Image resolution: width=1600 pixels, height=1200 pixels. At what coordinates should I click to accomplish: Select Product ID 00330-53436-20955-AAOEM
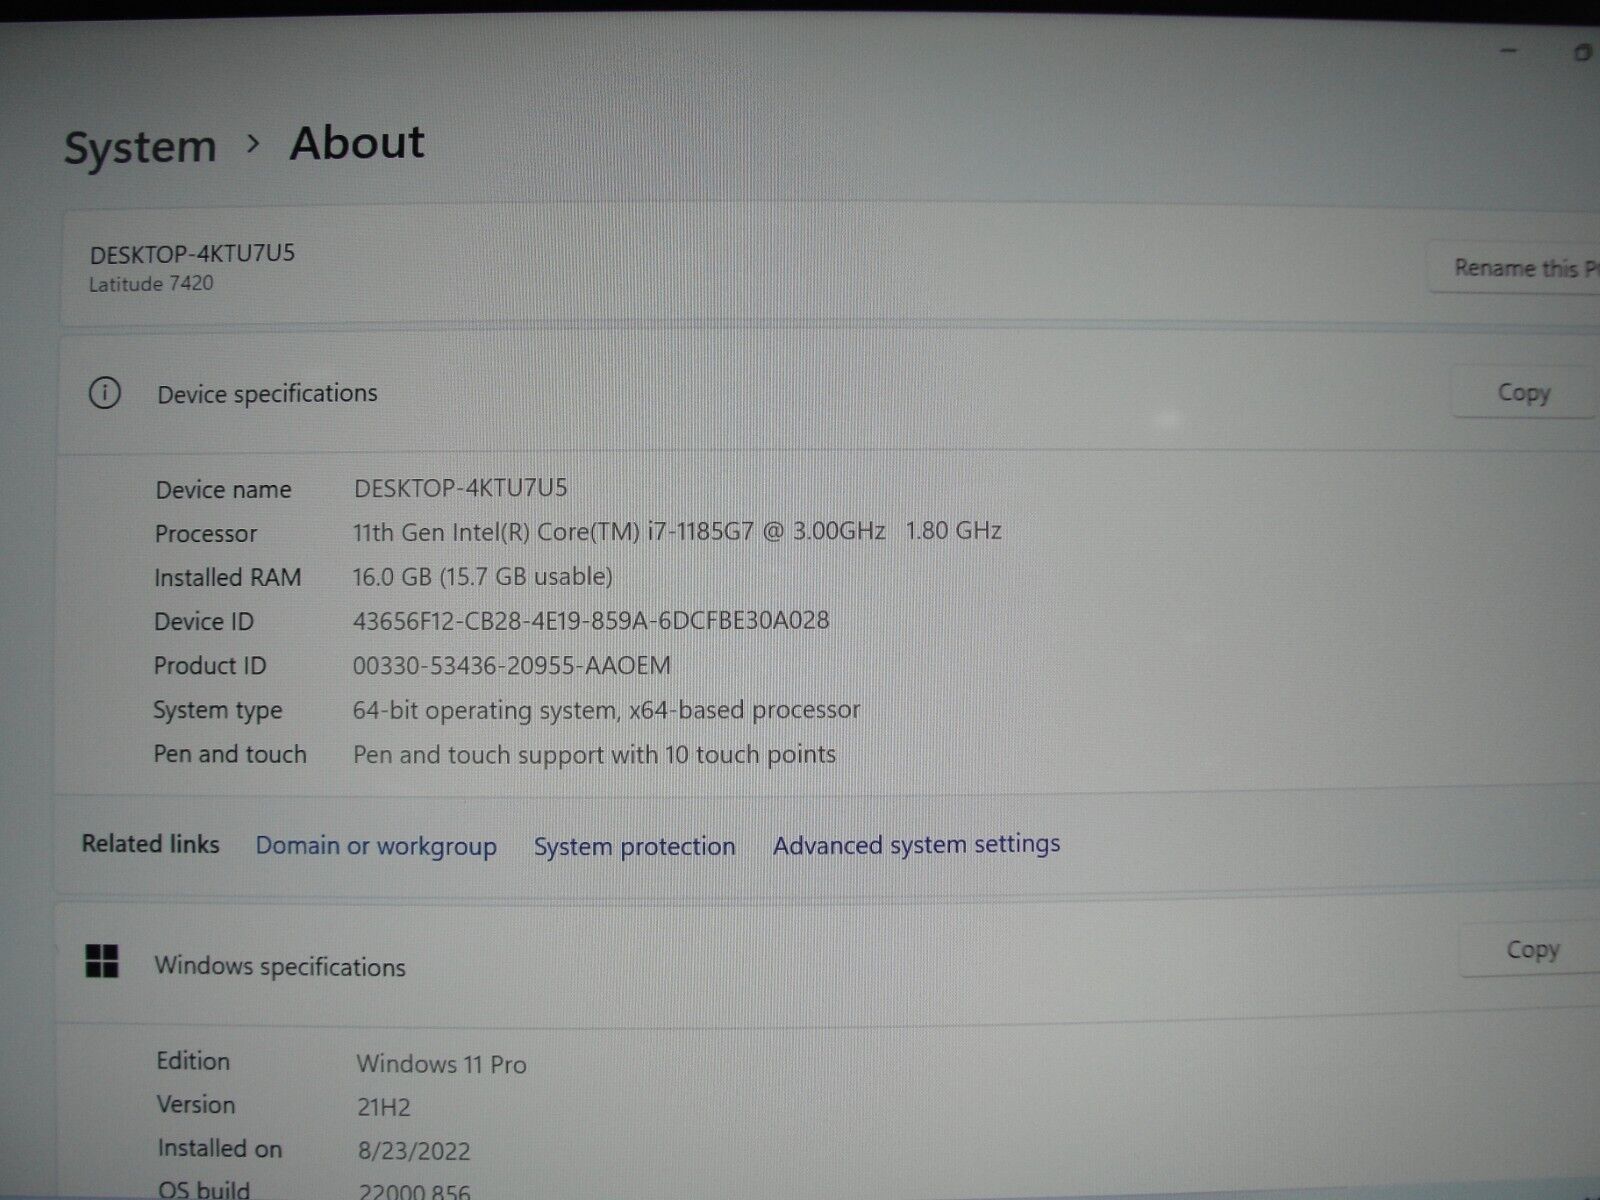pyautogui.click(x=511, y=666)
